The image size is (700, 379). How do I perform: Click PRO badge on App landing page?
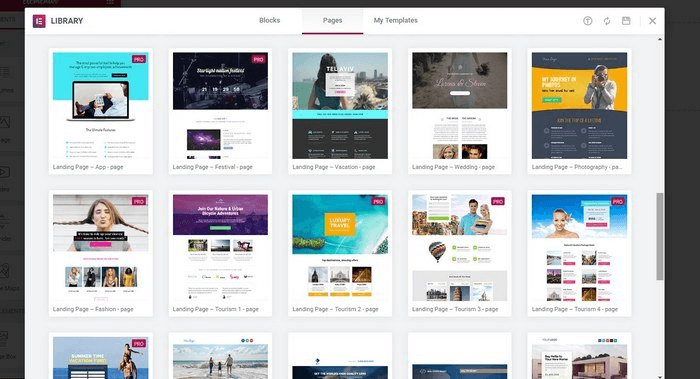tap(139, 59)
